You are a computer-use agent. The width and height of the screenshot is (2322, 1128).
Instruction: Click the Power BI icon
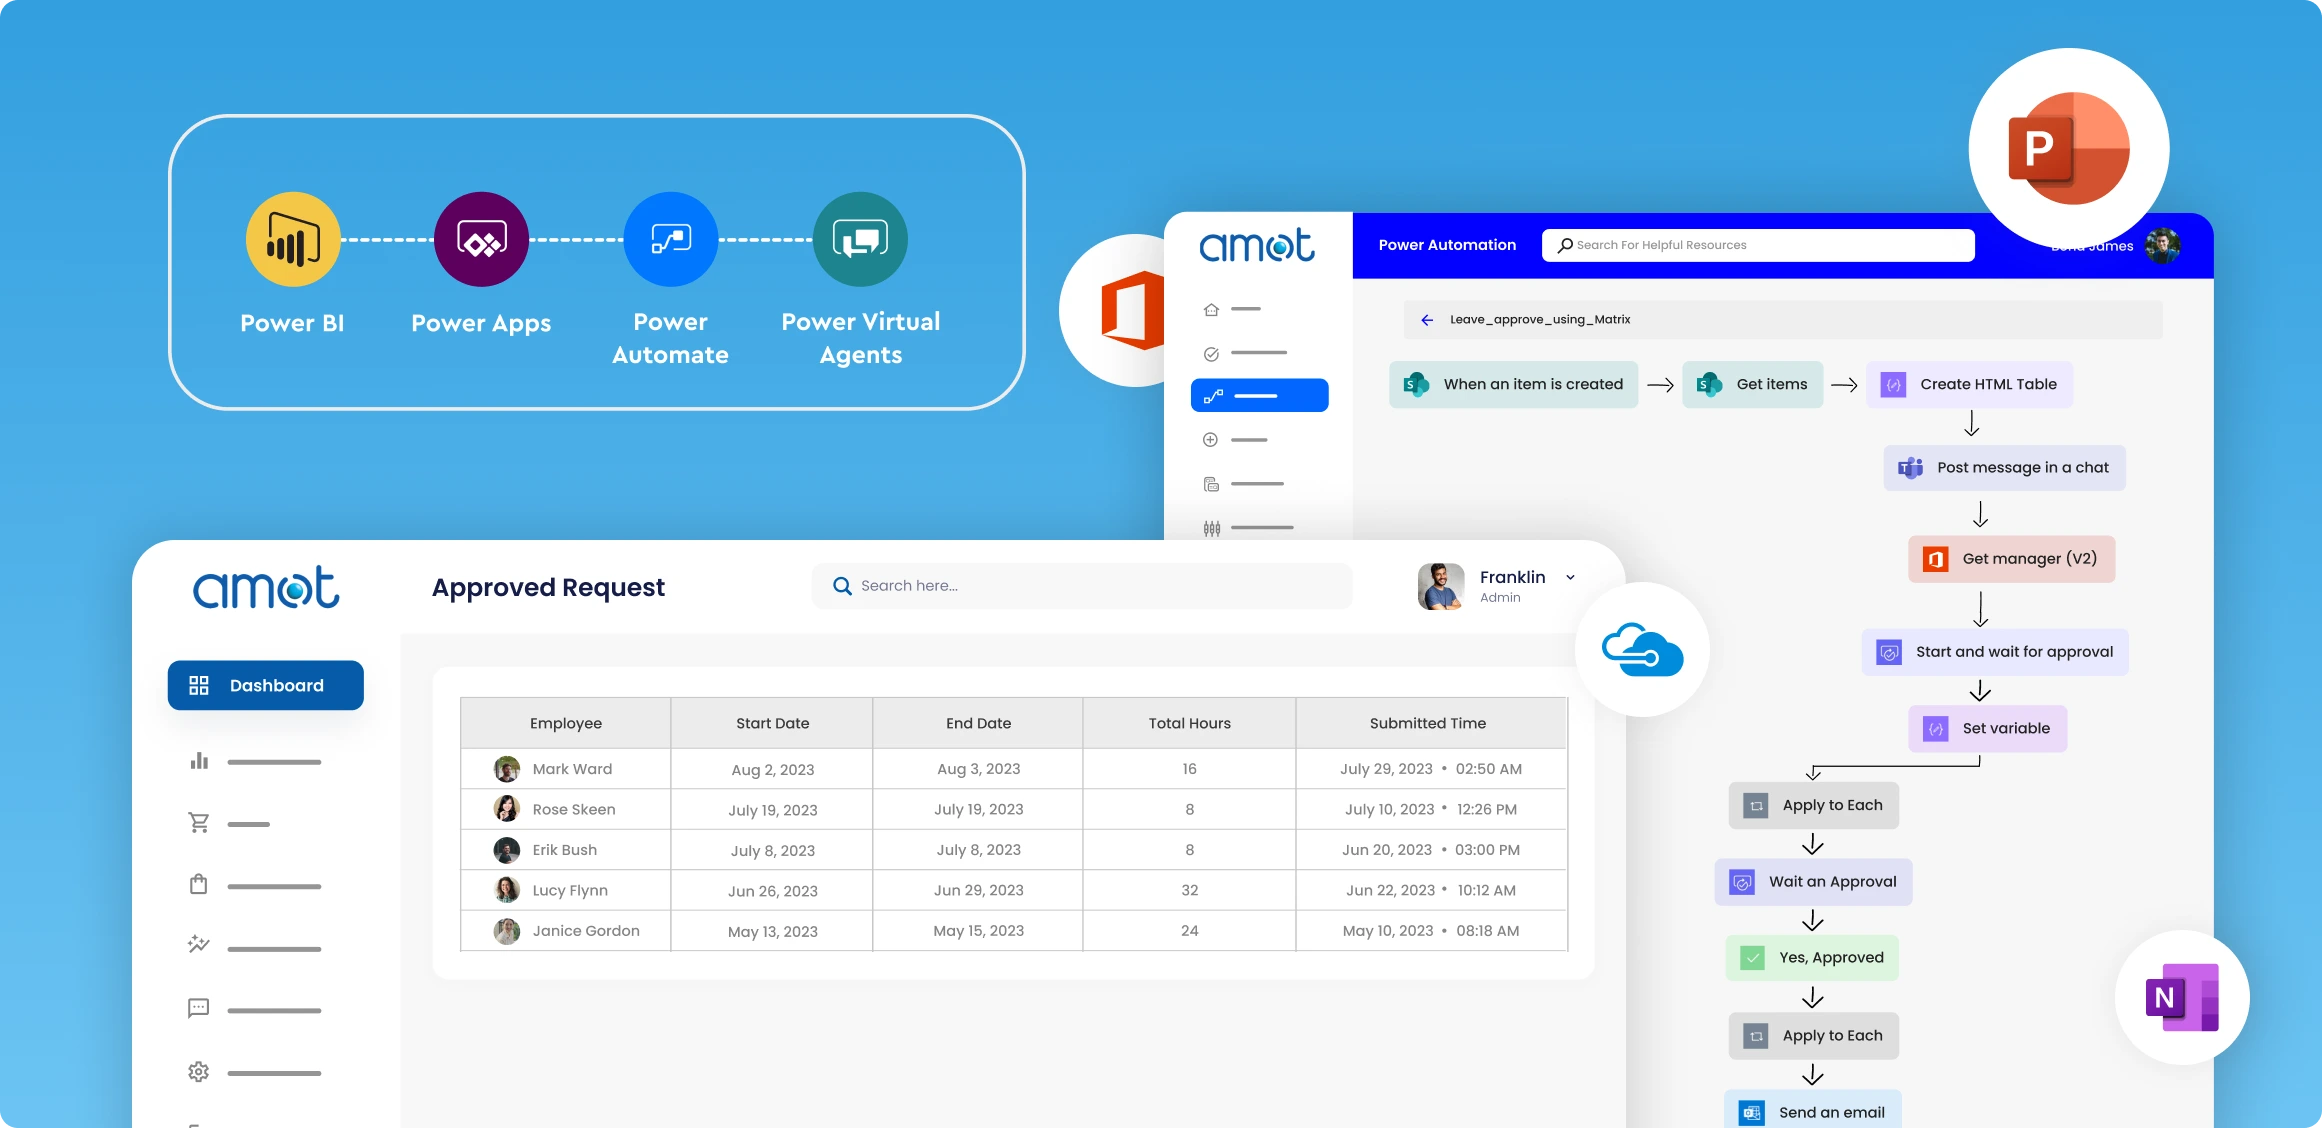tap(293, 240)
